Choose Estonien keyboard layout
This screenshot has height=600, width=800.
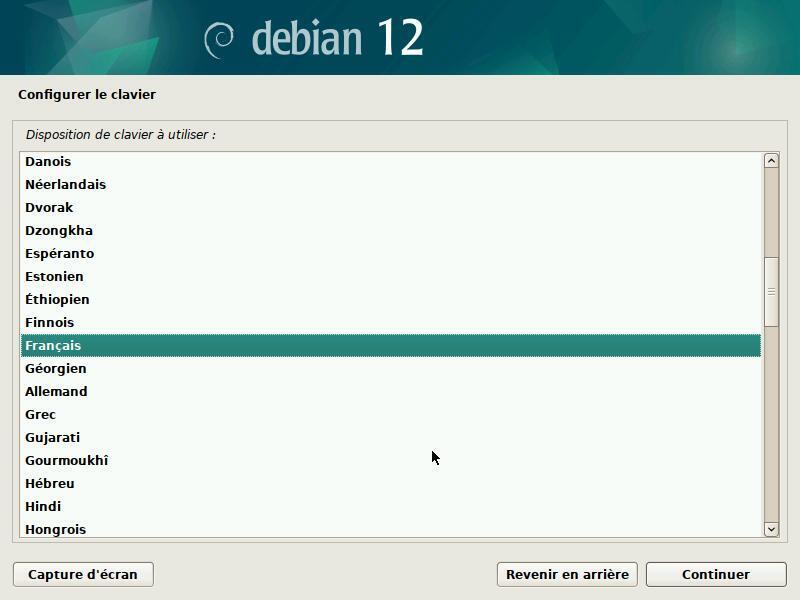point(54,276)
